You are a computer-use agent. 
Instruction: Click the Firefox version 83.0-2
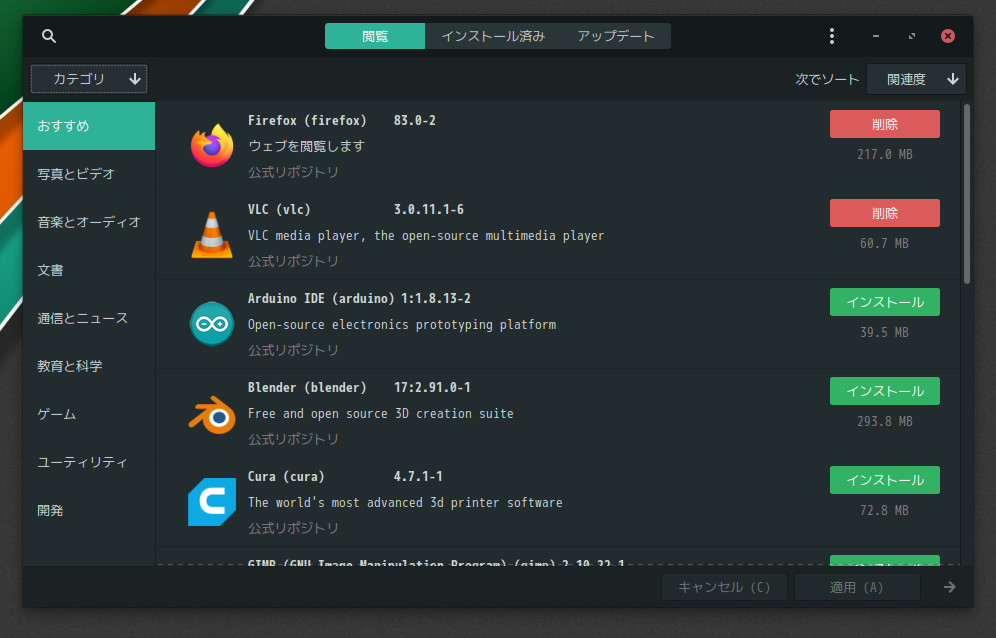pyautogui.click(x=415, y=121)
